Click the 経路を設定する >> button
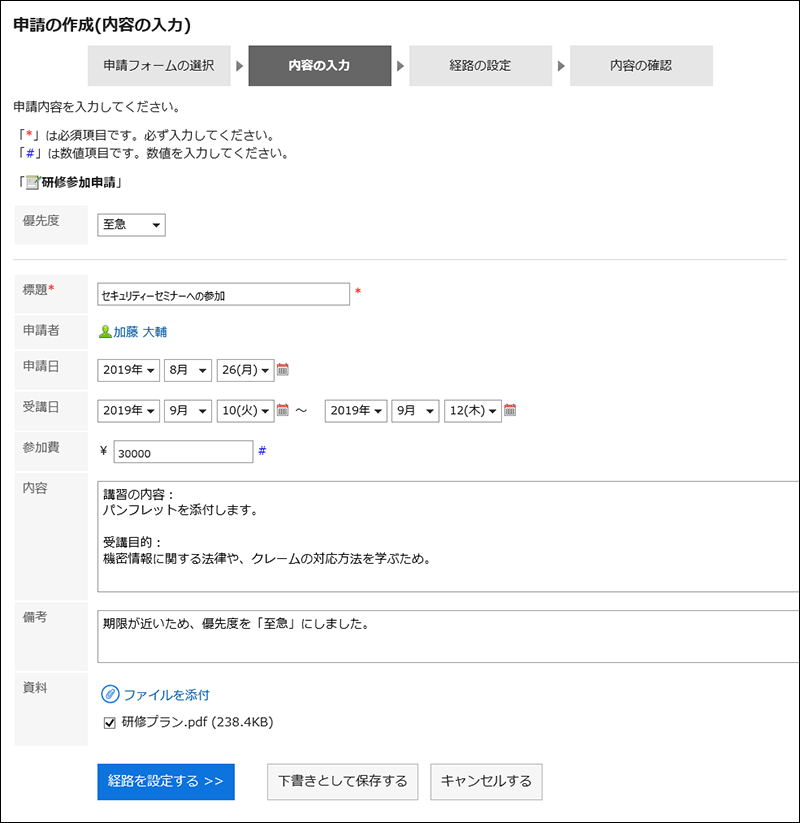800x823 pixels. click(166, 782)
